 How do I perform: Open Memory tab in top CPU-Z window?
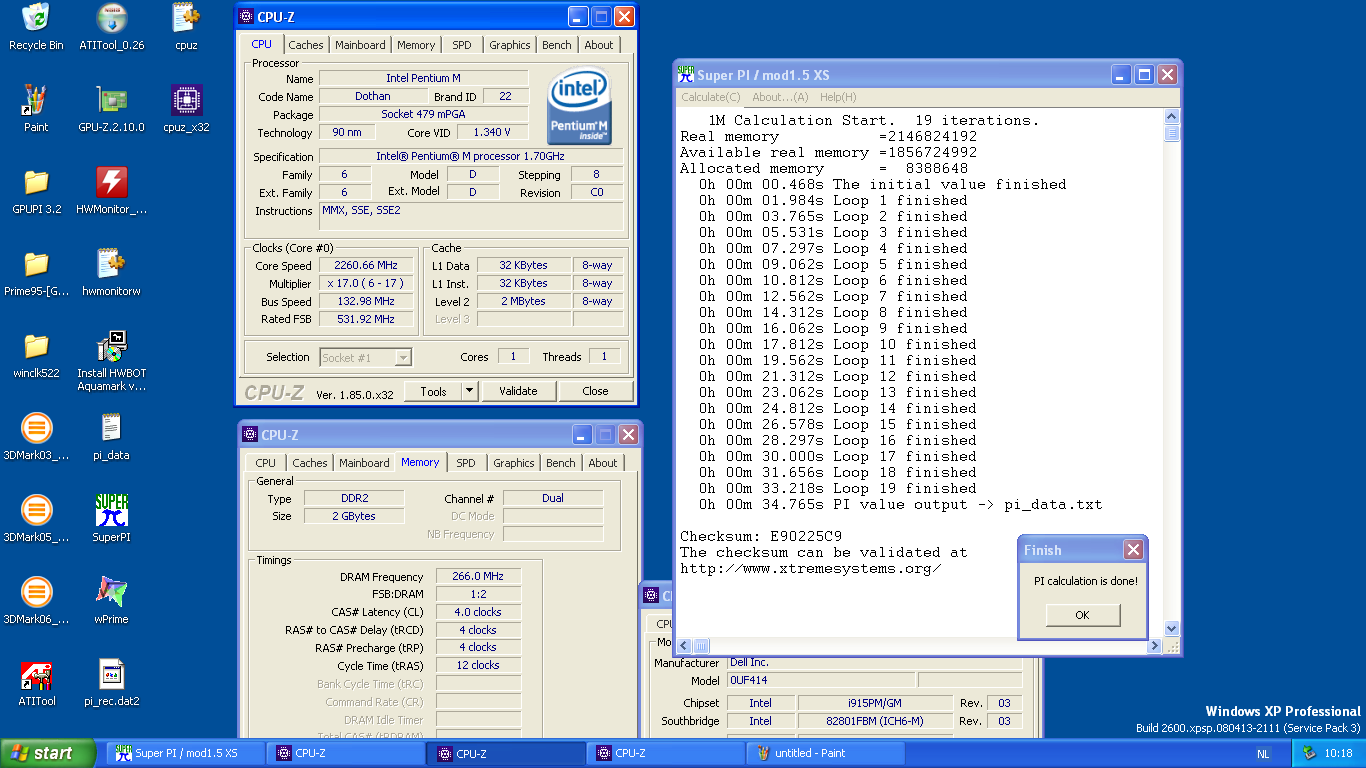tap(416, 45)
